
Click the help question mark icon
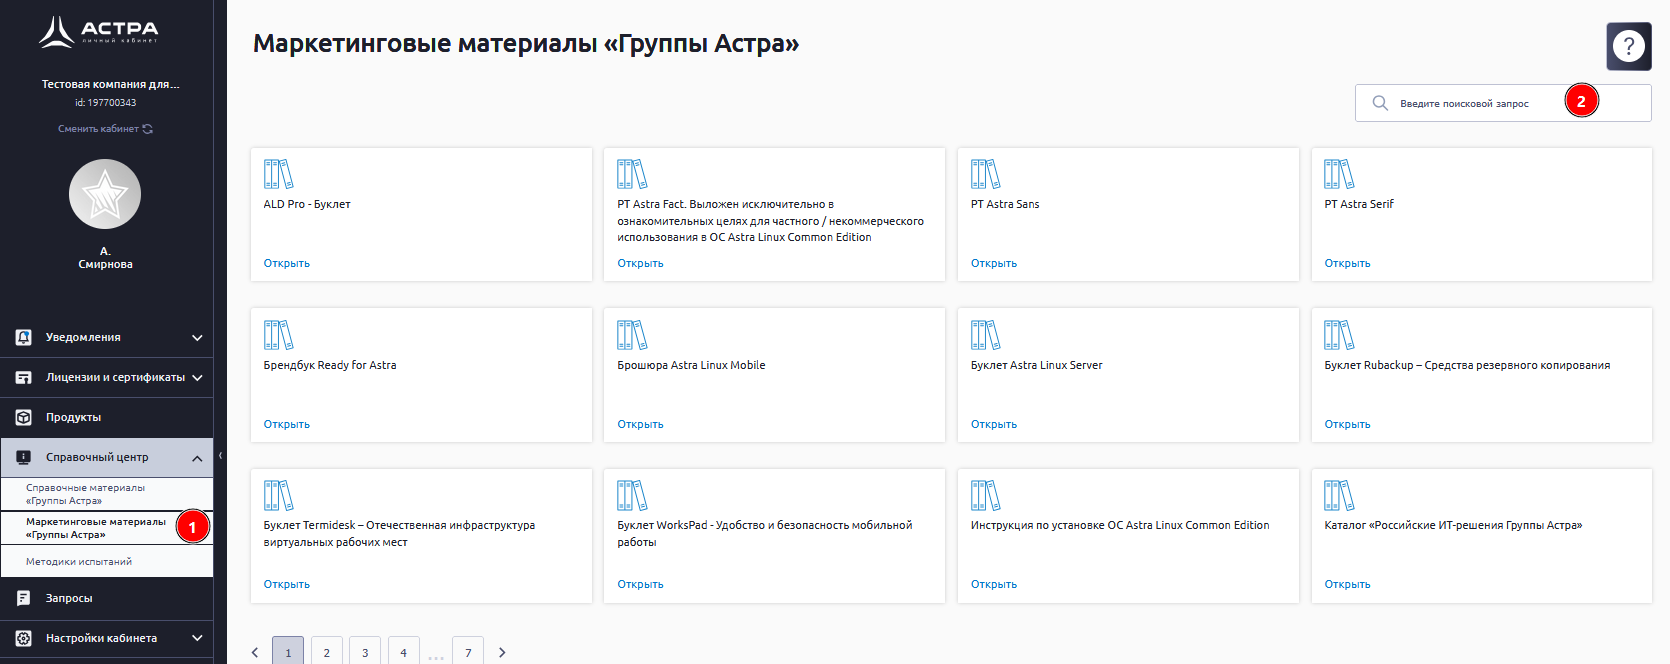click(1628, 46)
